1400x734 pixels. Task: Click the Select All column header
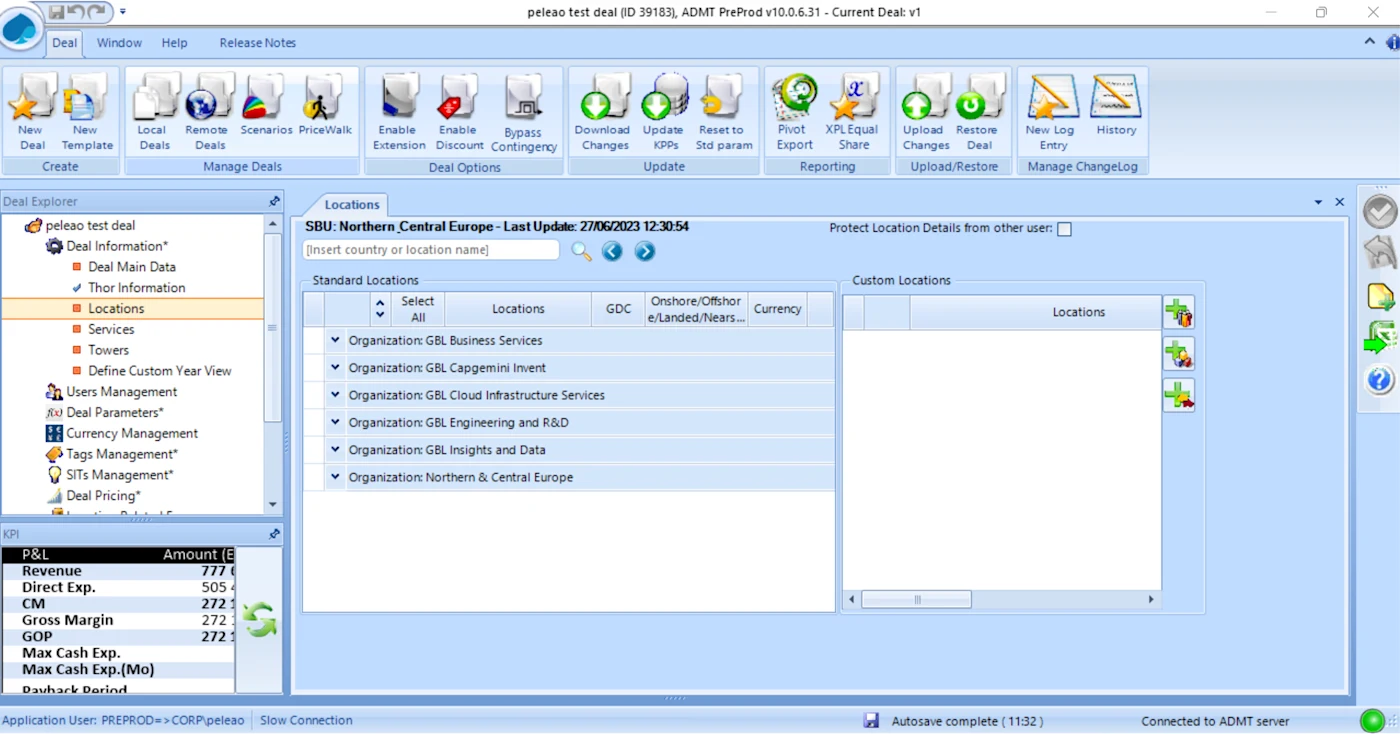point(418,309)
